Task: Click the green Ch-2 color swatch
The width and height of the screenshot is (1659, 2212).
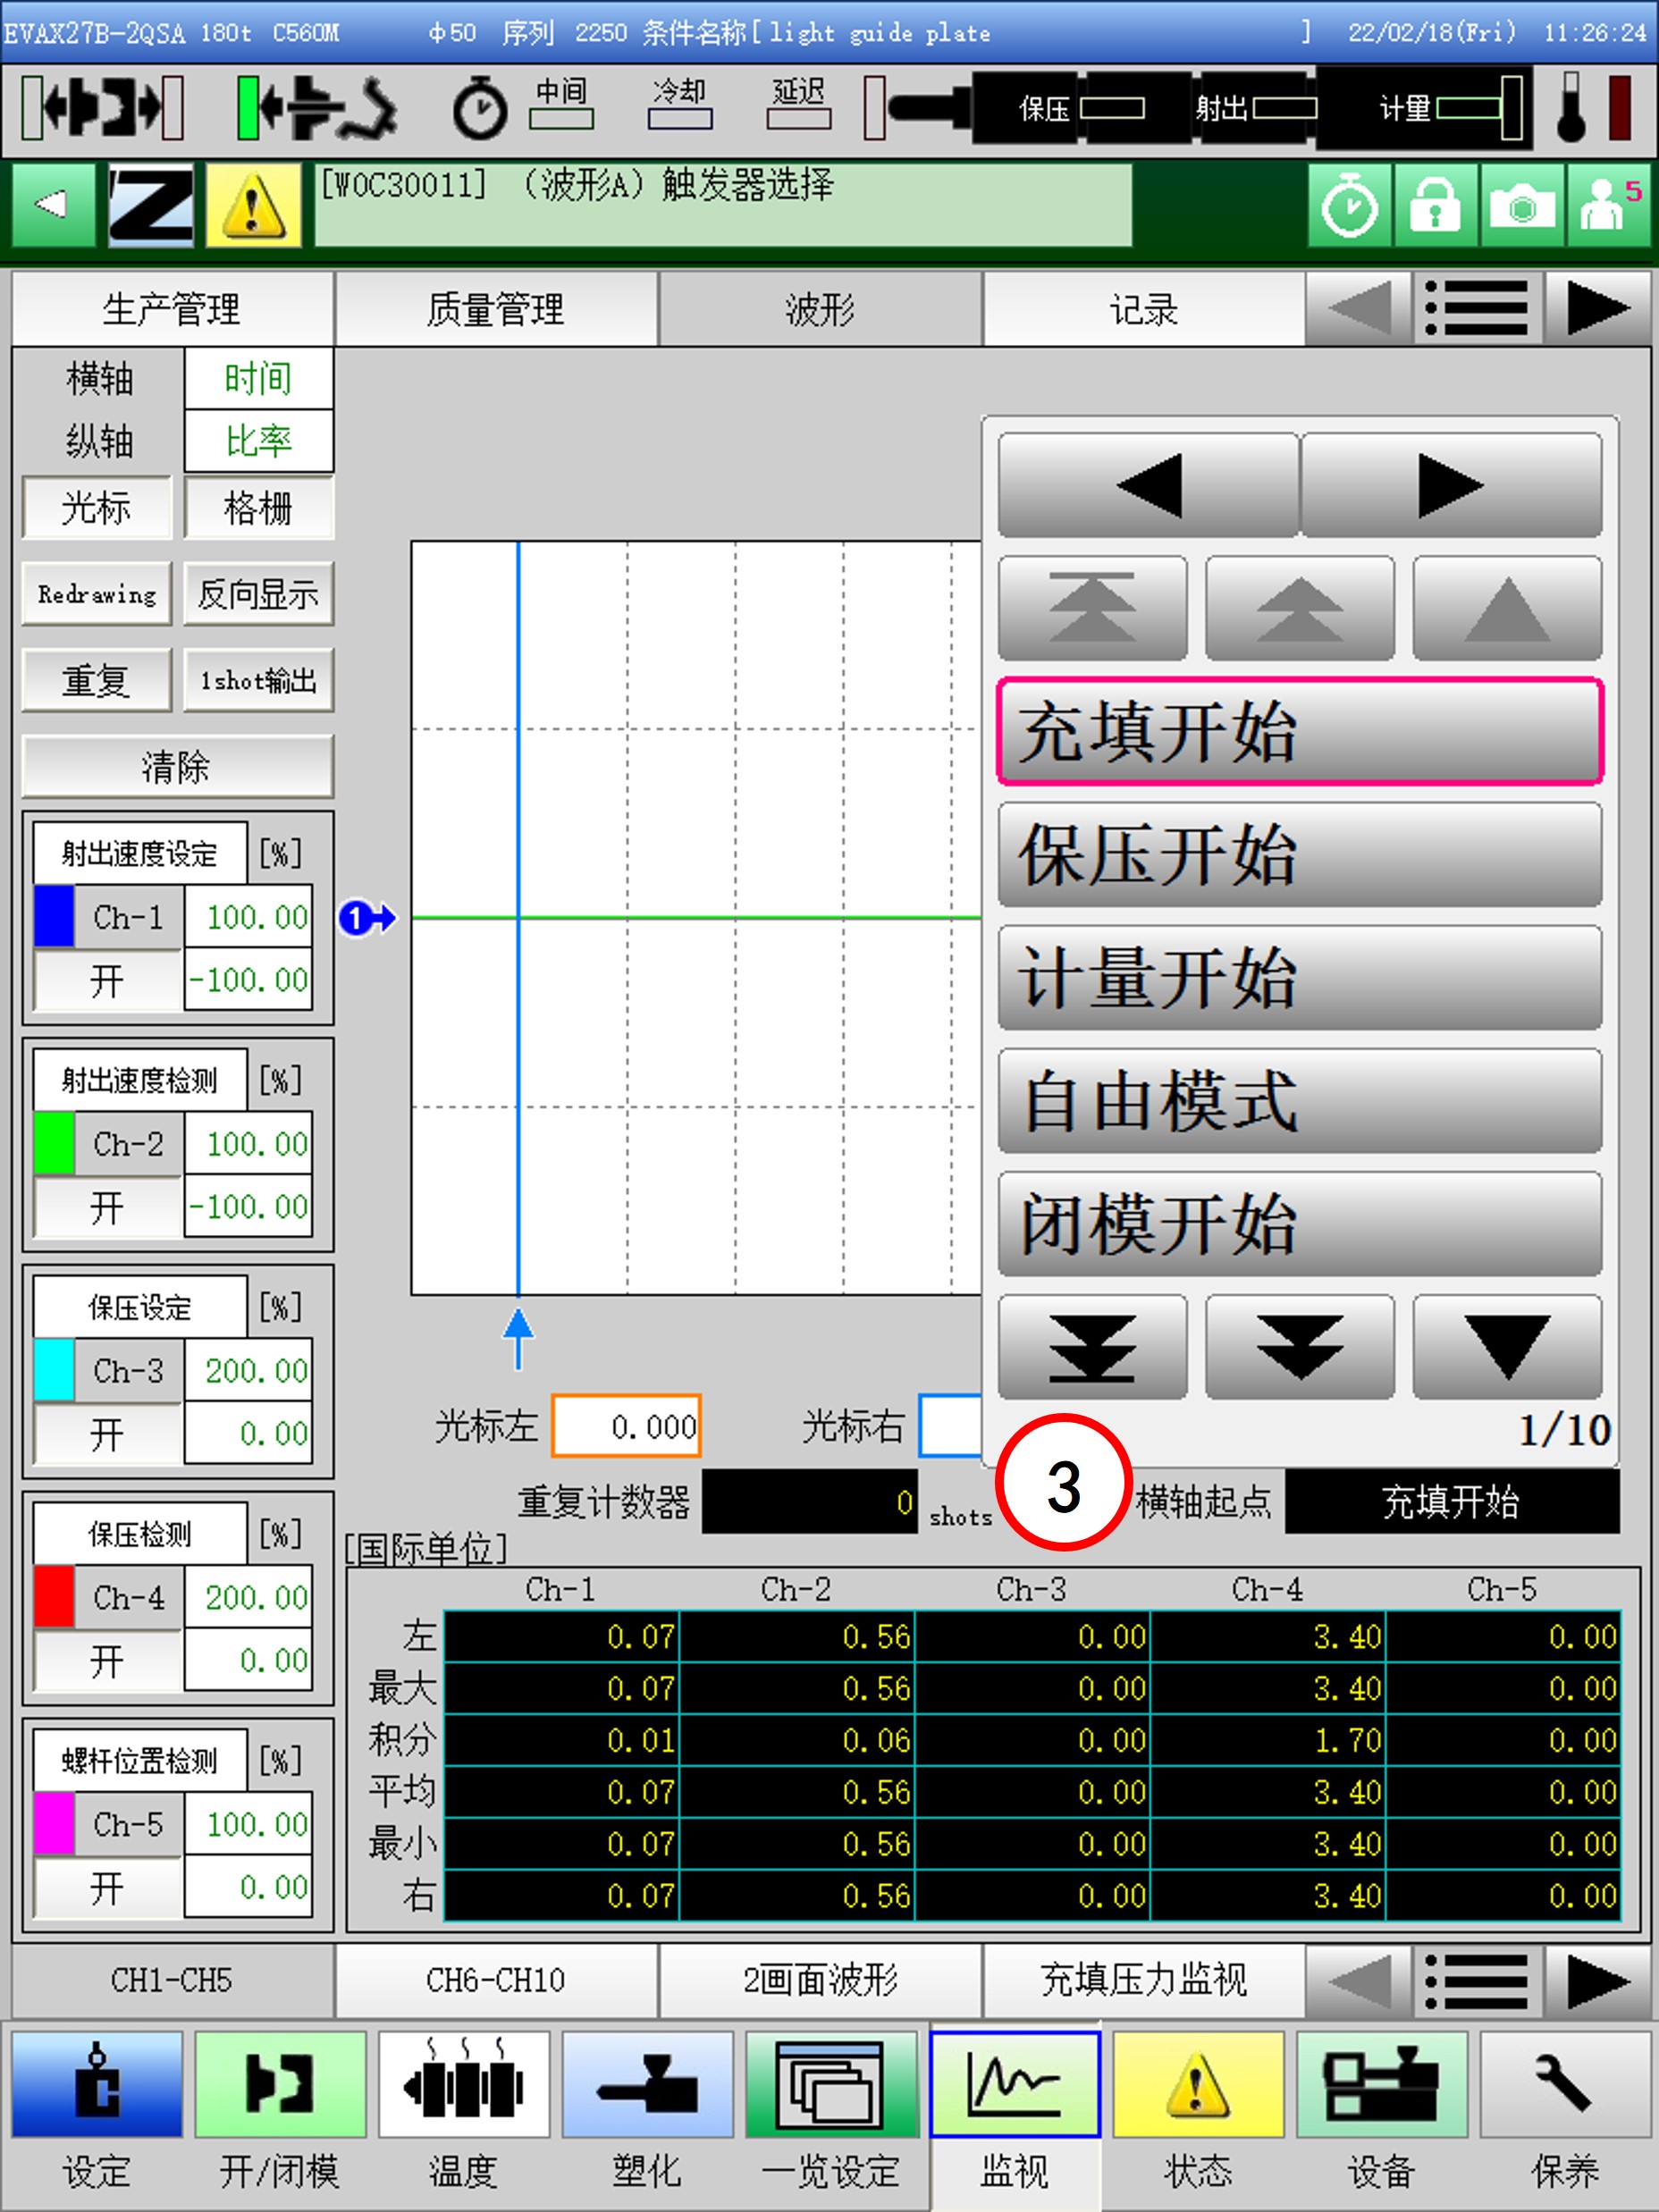Action: tap(54, 1143)
